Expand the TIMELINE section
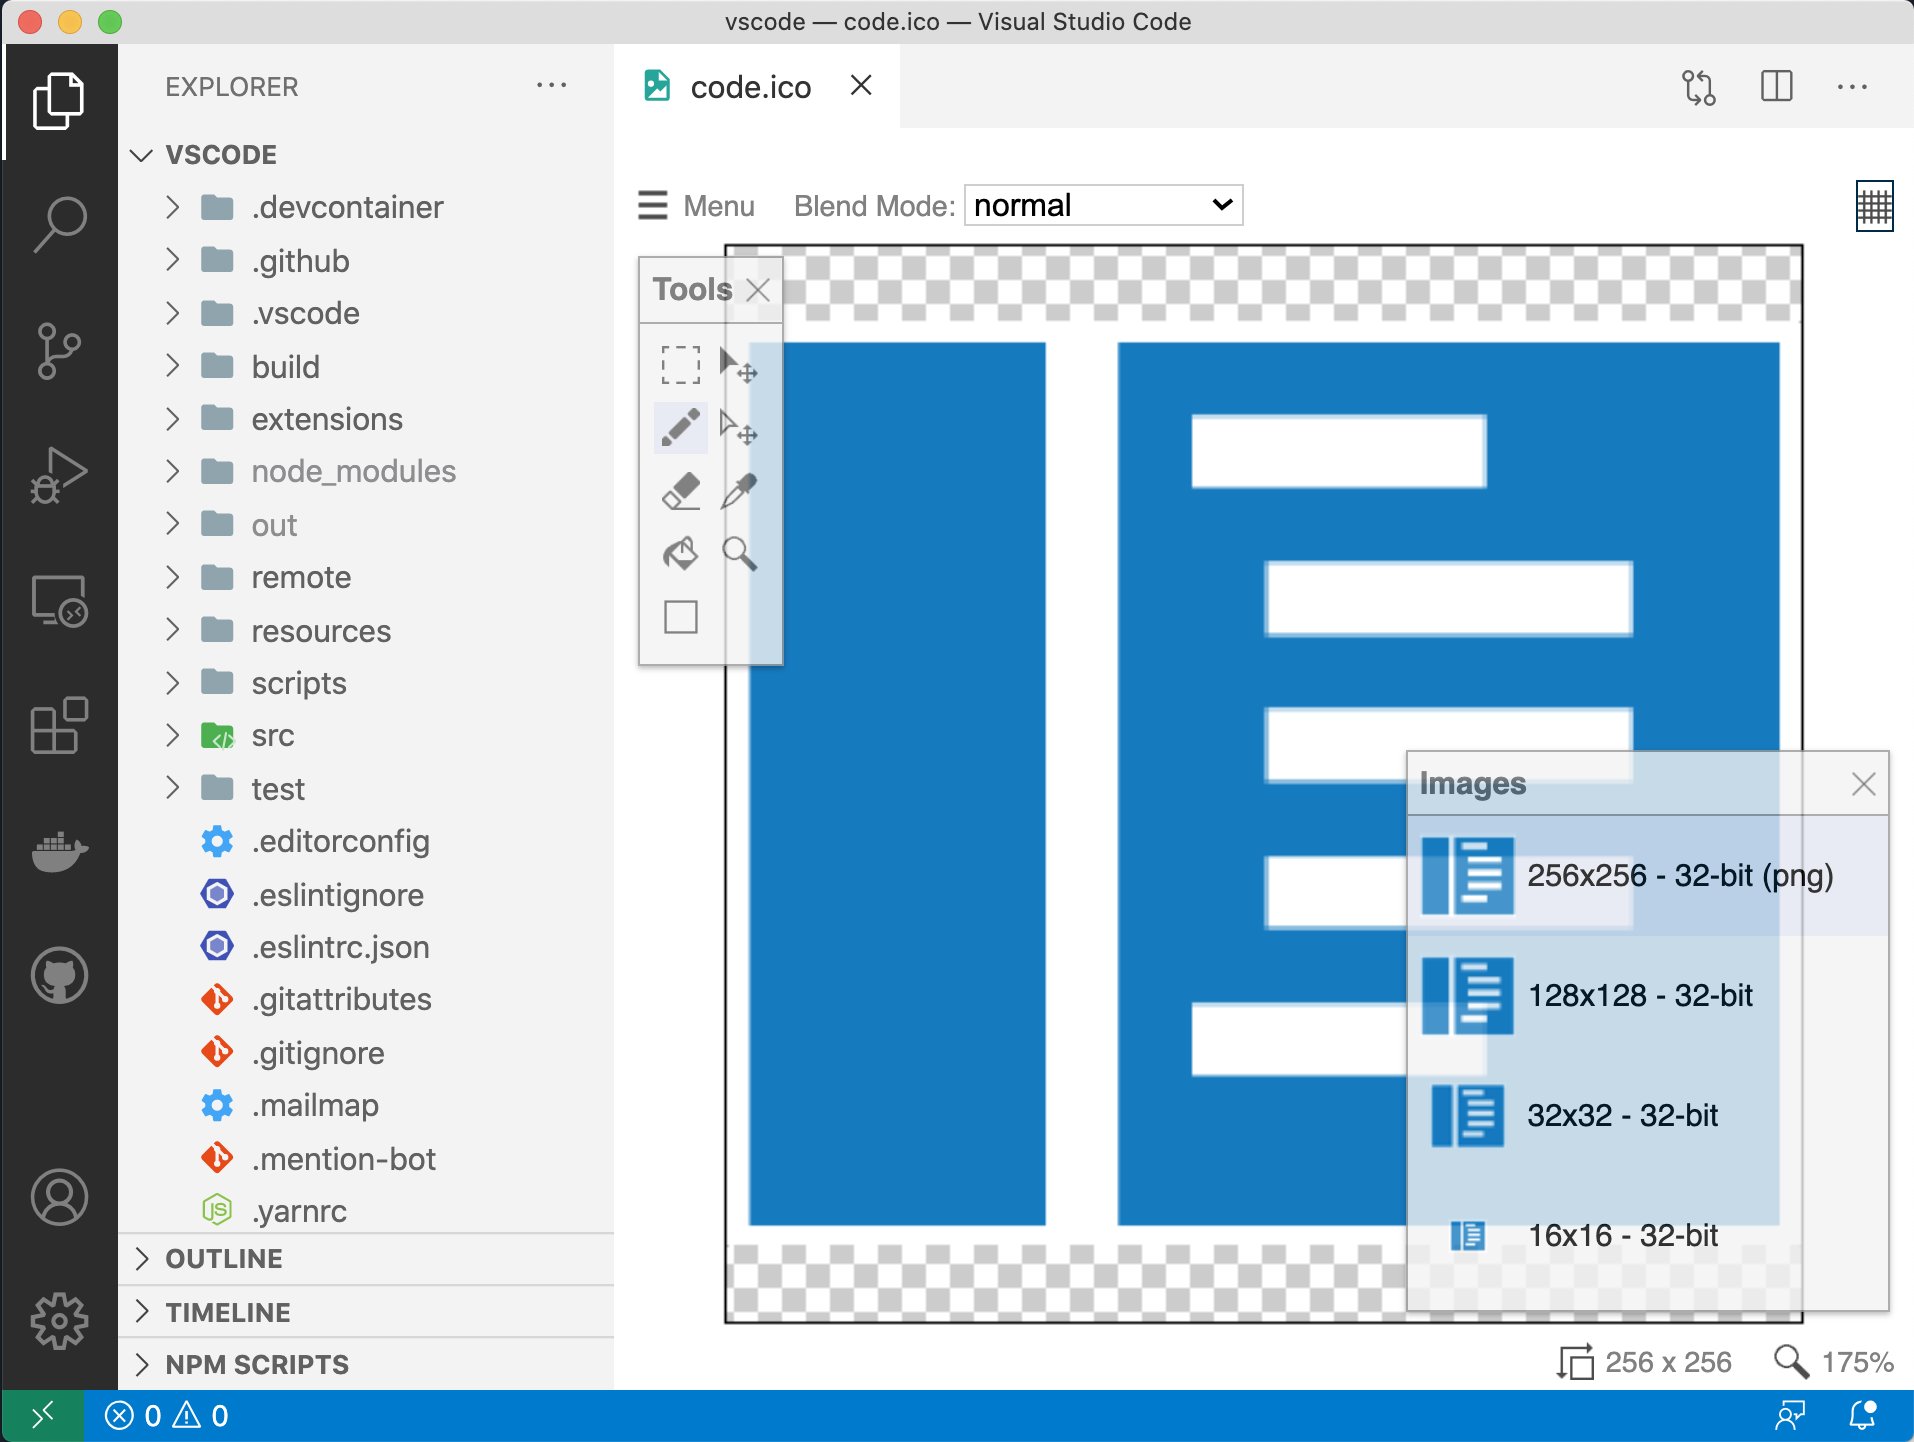 tap(366, 1312)
